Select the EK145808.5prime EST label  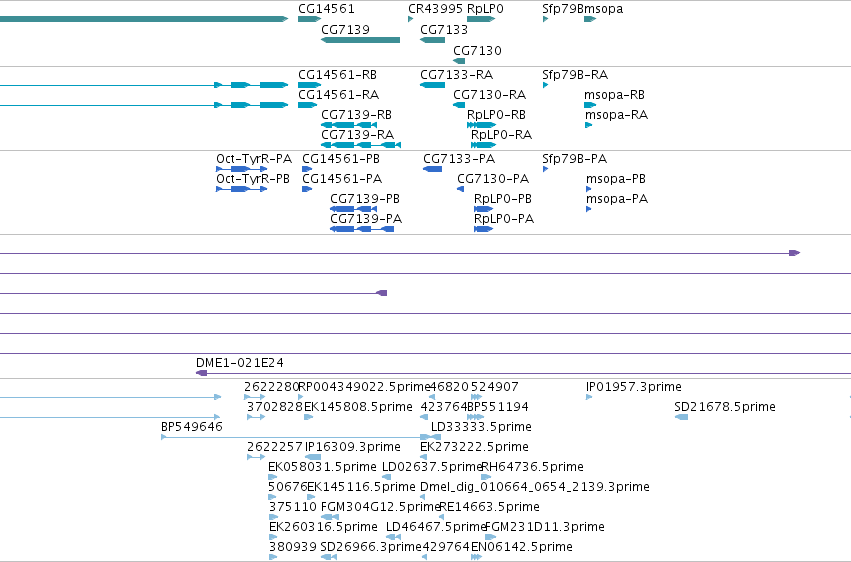(358, 406)
